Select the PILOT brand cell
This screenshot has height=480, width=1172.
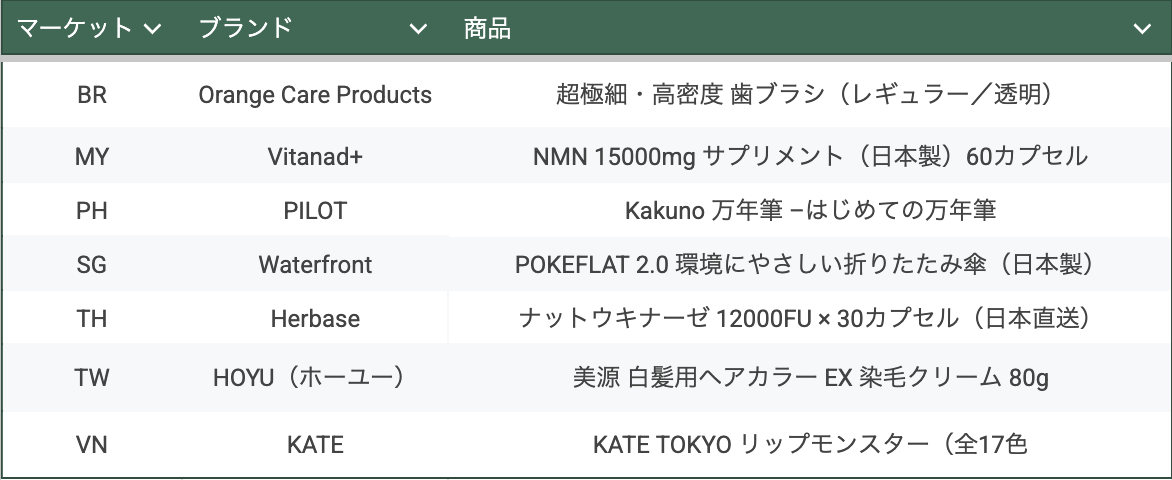(x=315, y=211)
